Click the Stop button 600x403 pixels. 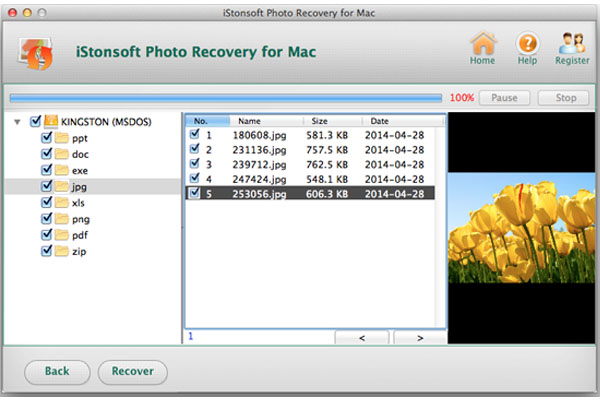pos(563,98)
